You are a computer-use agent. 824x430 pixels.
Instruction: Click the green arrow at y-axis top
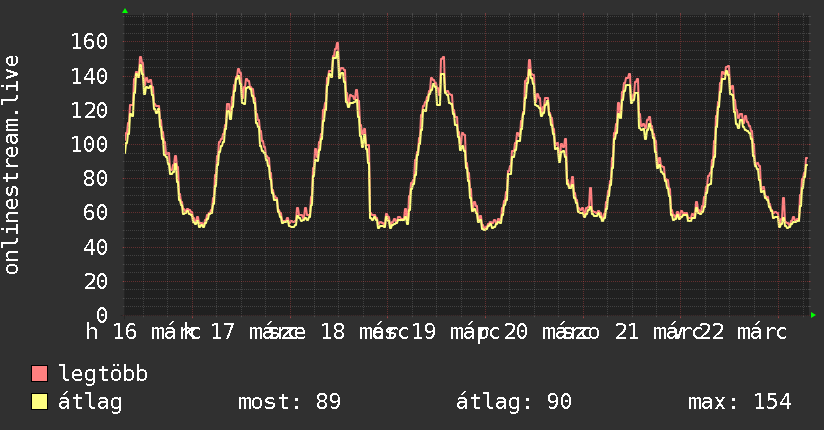click(125, 11)
